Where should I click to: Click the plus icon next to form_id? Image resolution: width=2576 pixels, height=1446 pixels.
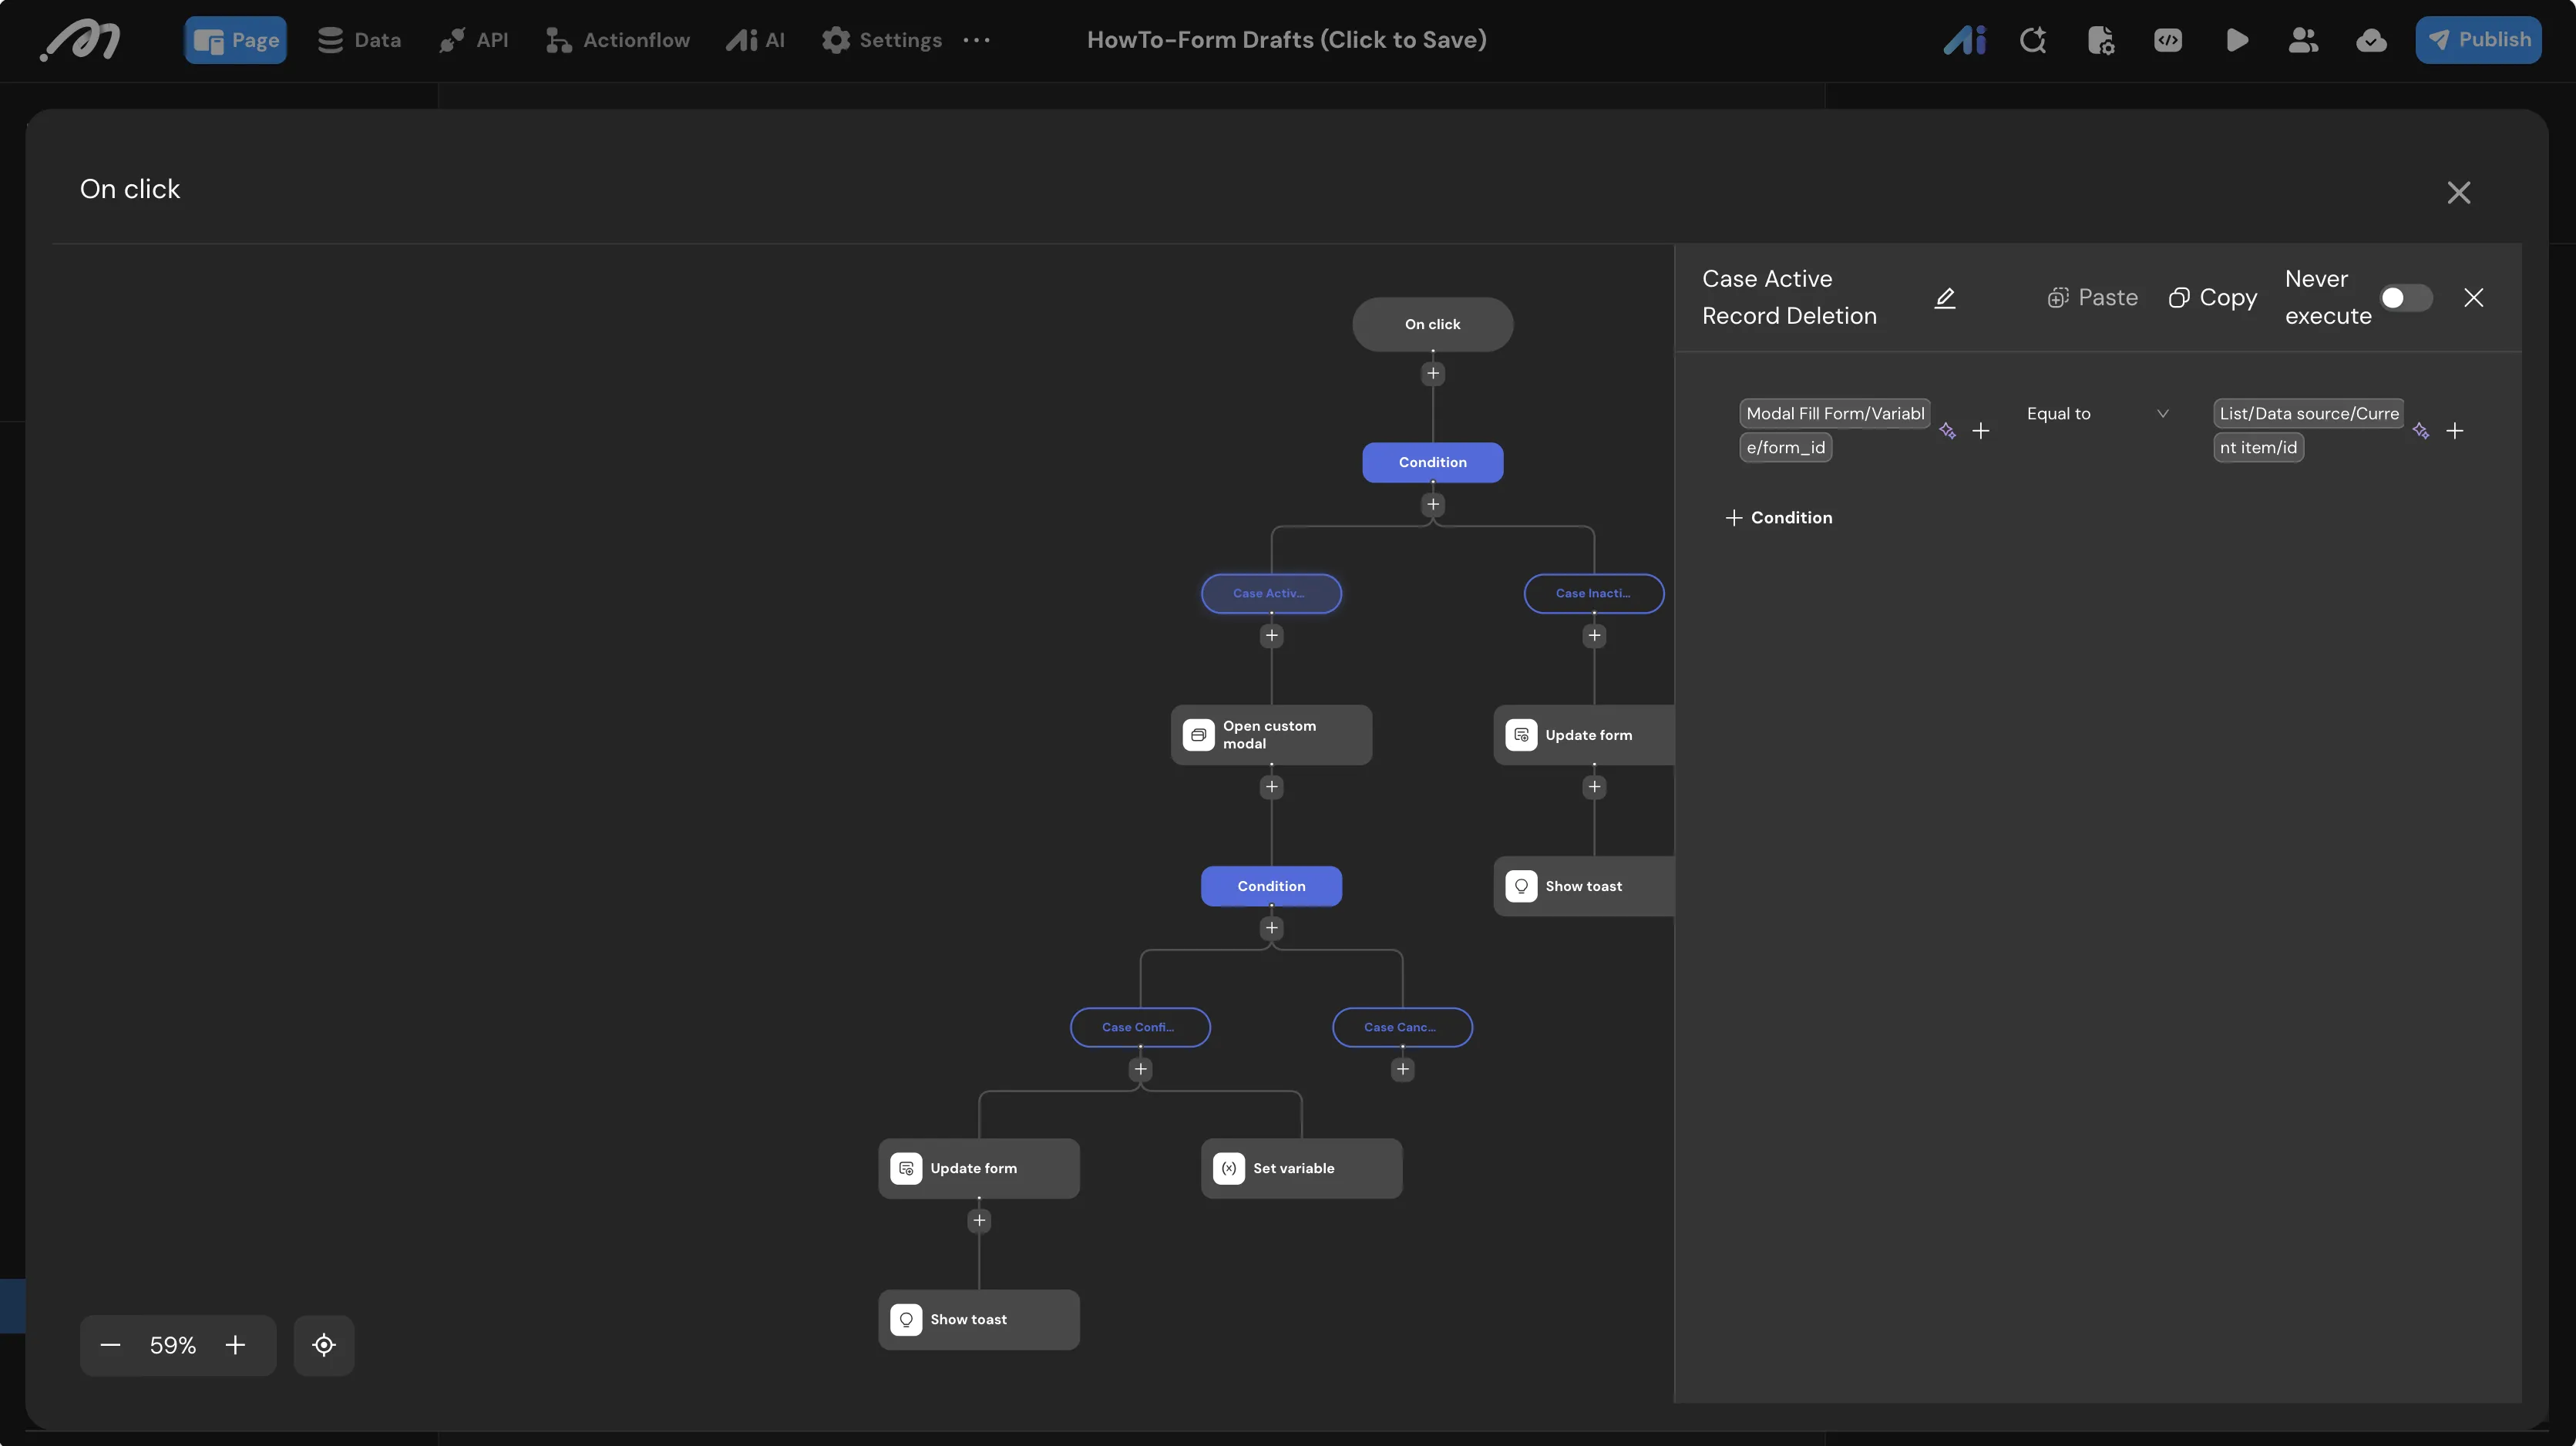1981,431
